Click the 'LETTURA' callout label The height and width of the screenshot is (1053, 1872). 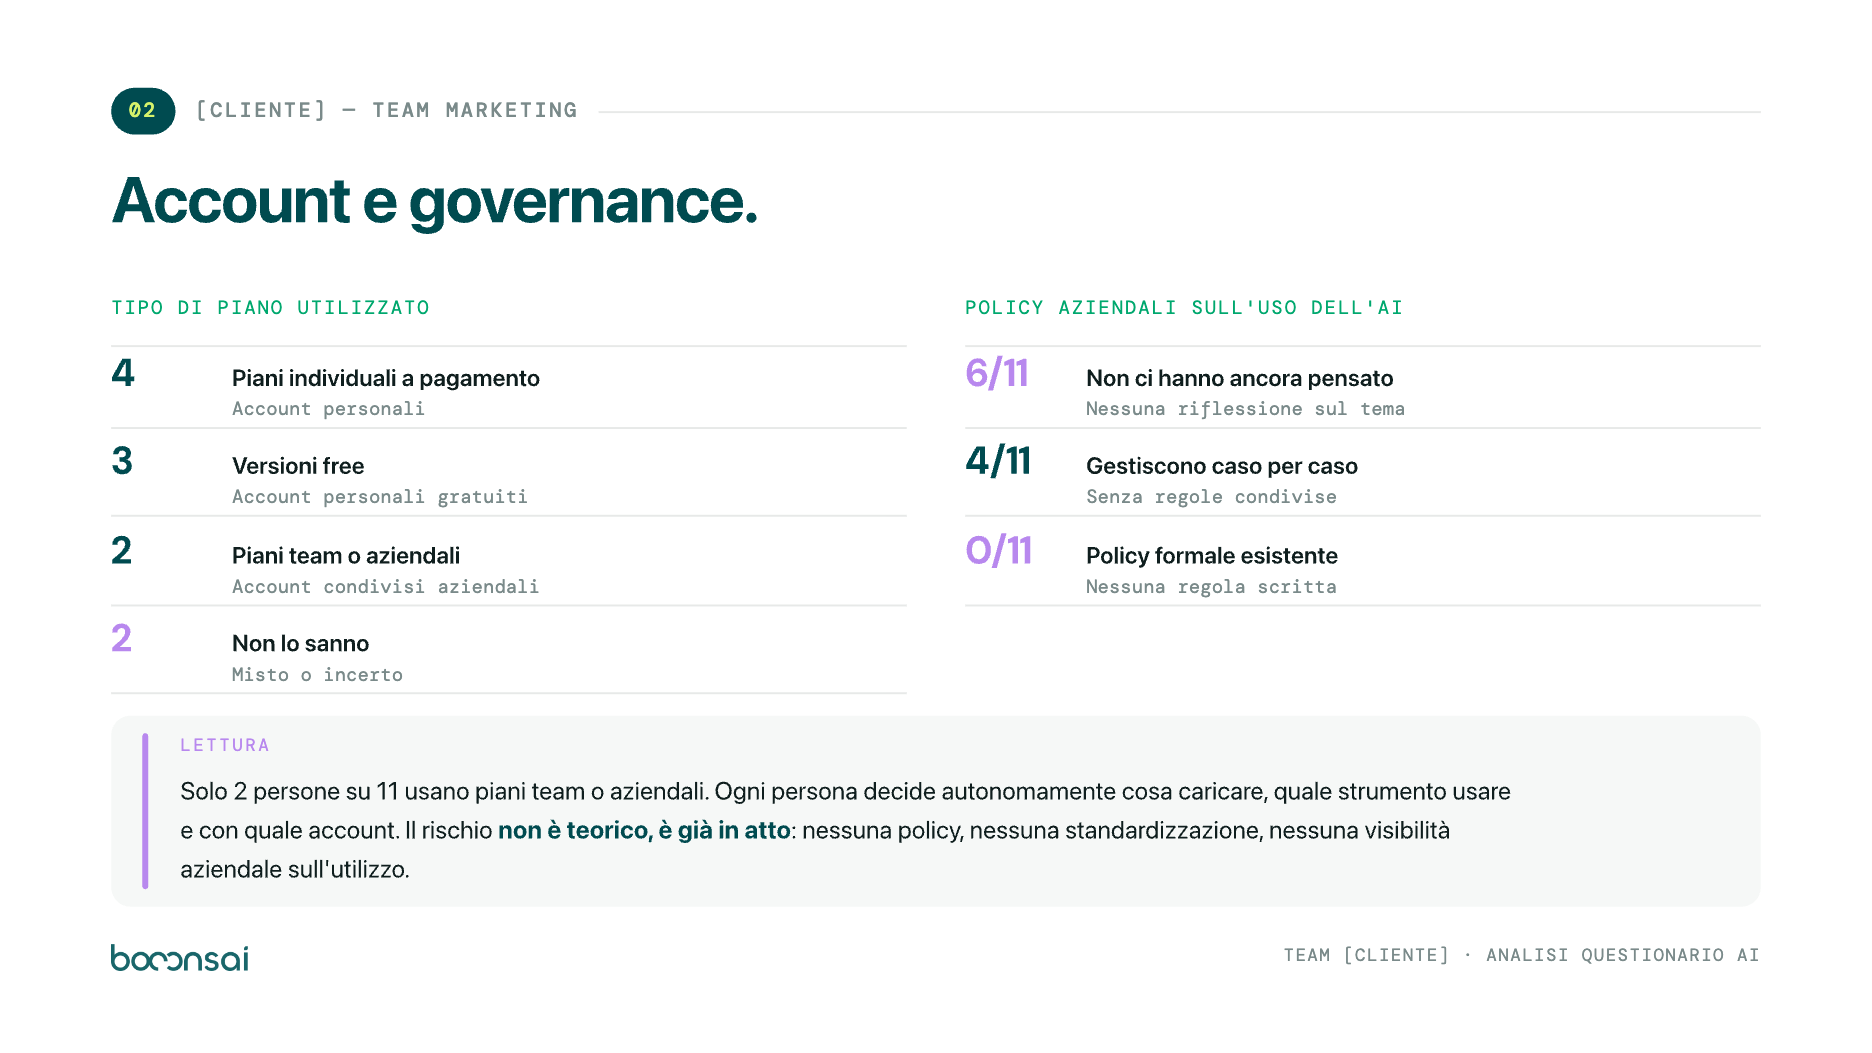coord(225,745)
